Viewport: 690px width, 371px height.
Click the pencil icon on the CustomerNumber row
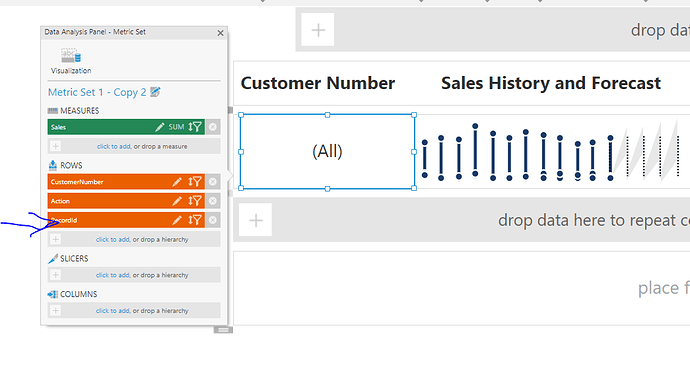tap(177, 182)
